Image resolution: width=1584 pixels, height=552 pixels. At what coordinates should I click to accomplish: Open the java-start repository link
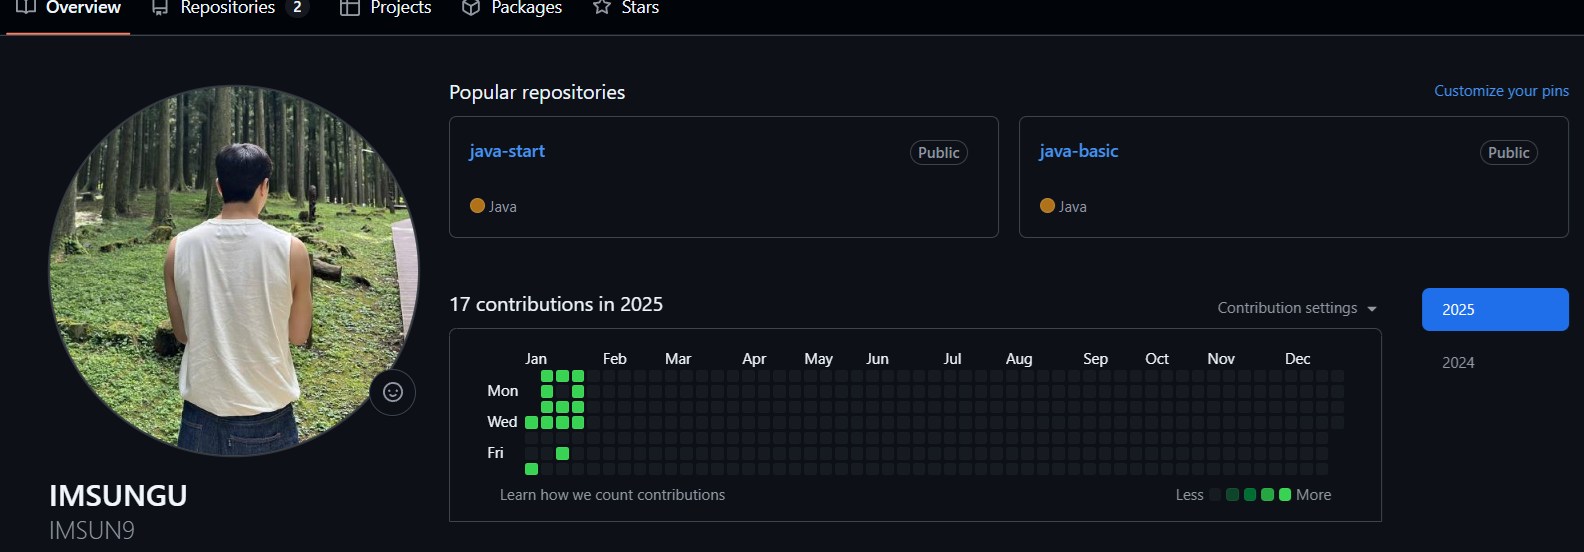(507, 151)
